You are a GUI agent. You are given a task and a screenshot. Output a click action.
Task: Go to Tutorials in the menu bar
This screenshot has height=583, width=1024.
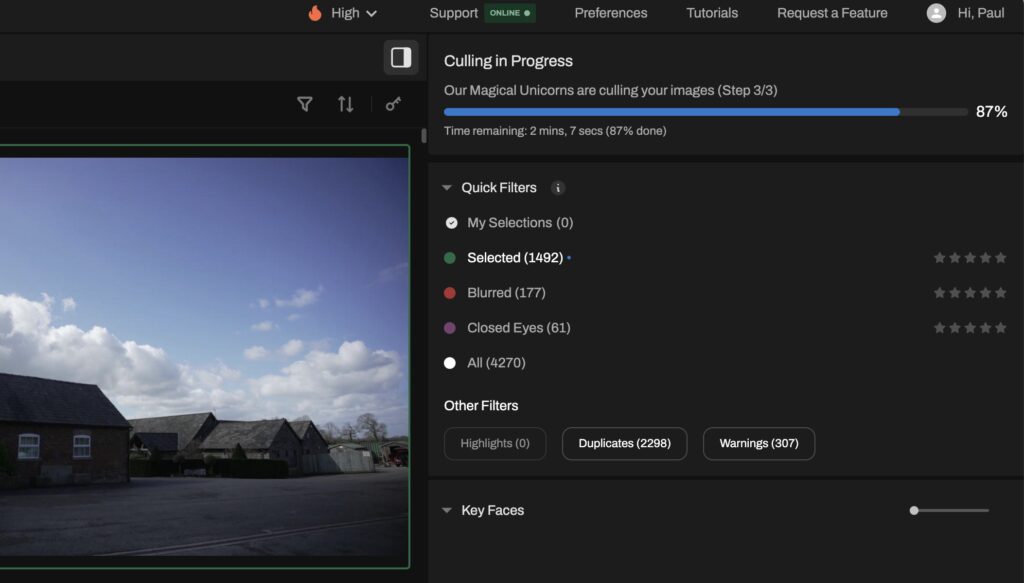coord(711,13)
